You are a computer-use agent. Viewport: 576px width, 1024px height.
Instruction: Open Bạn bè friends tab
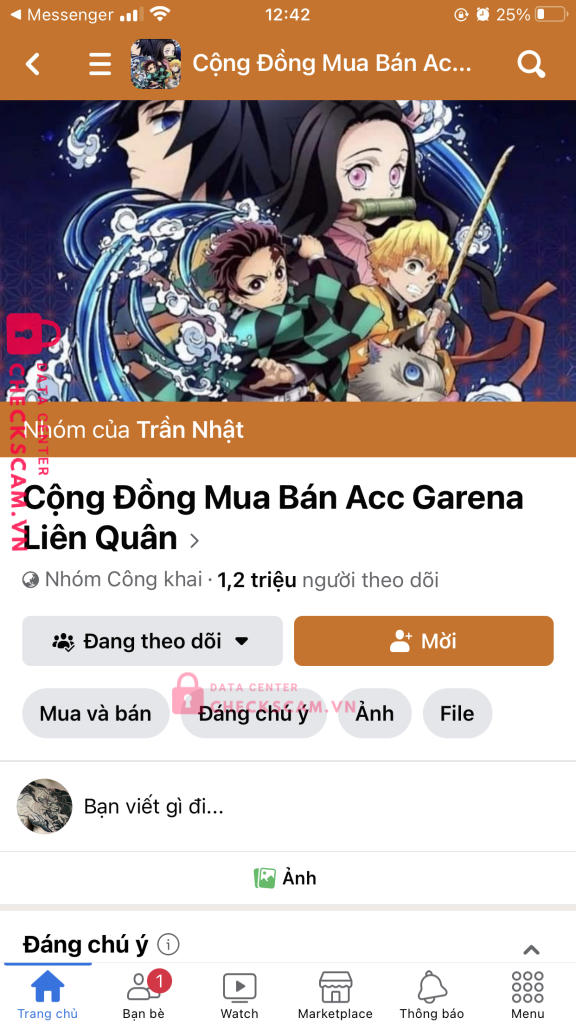pyautogui.click(x=144, y=987)
